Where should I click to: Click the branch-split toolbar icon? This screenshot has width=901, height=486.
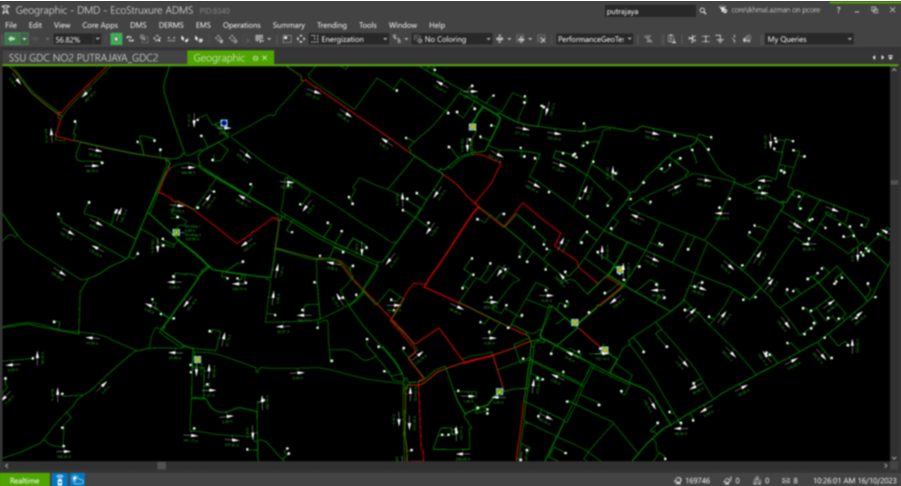pyautogui.click(x=692, y=39)
